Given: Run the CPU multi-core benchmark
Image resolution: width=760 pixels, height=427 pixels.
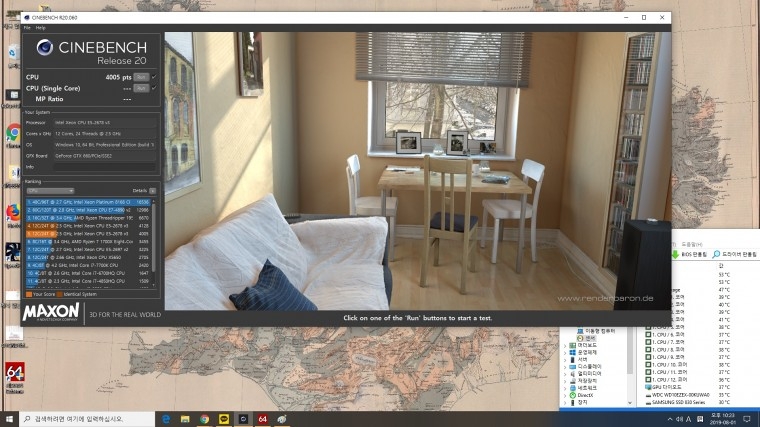Looking at the screenshot, I should pos(141,77).
